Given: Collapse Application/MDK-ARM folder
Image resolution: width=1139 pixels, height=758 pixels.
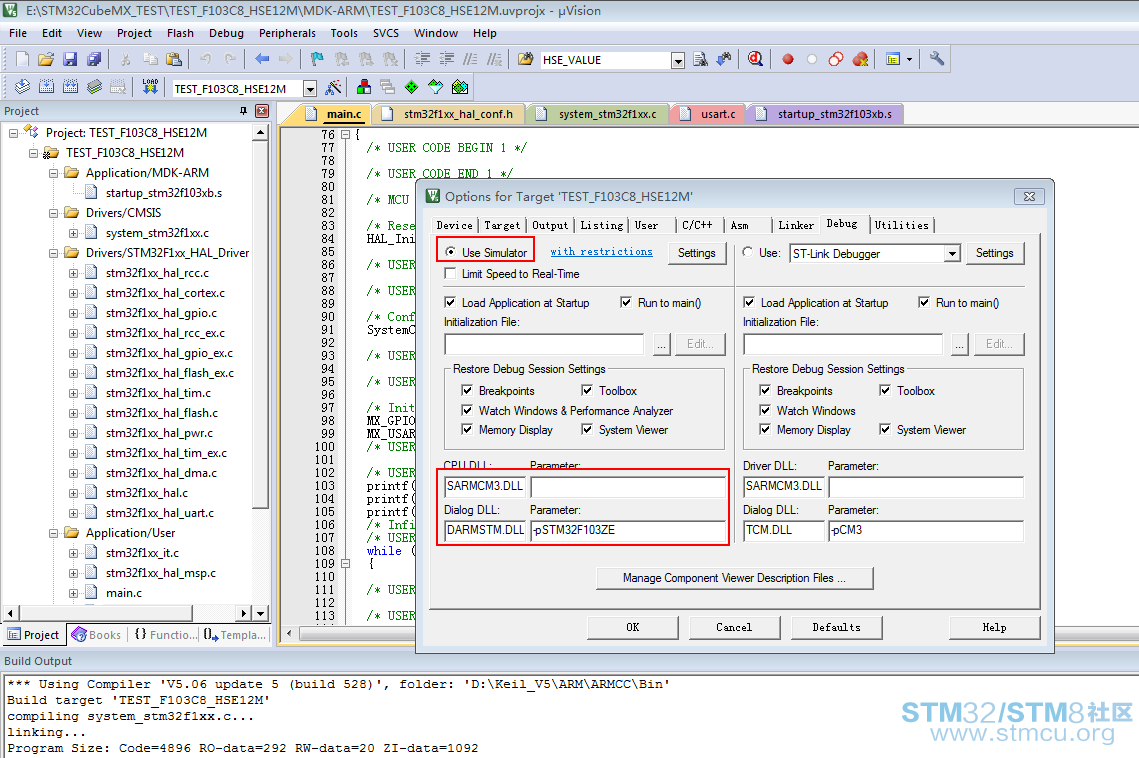Looking at the screenshot, I should 53,173.
